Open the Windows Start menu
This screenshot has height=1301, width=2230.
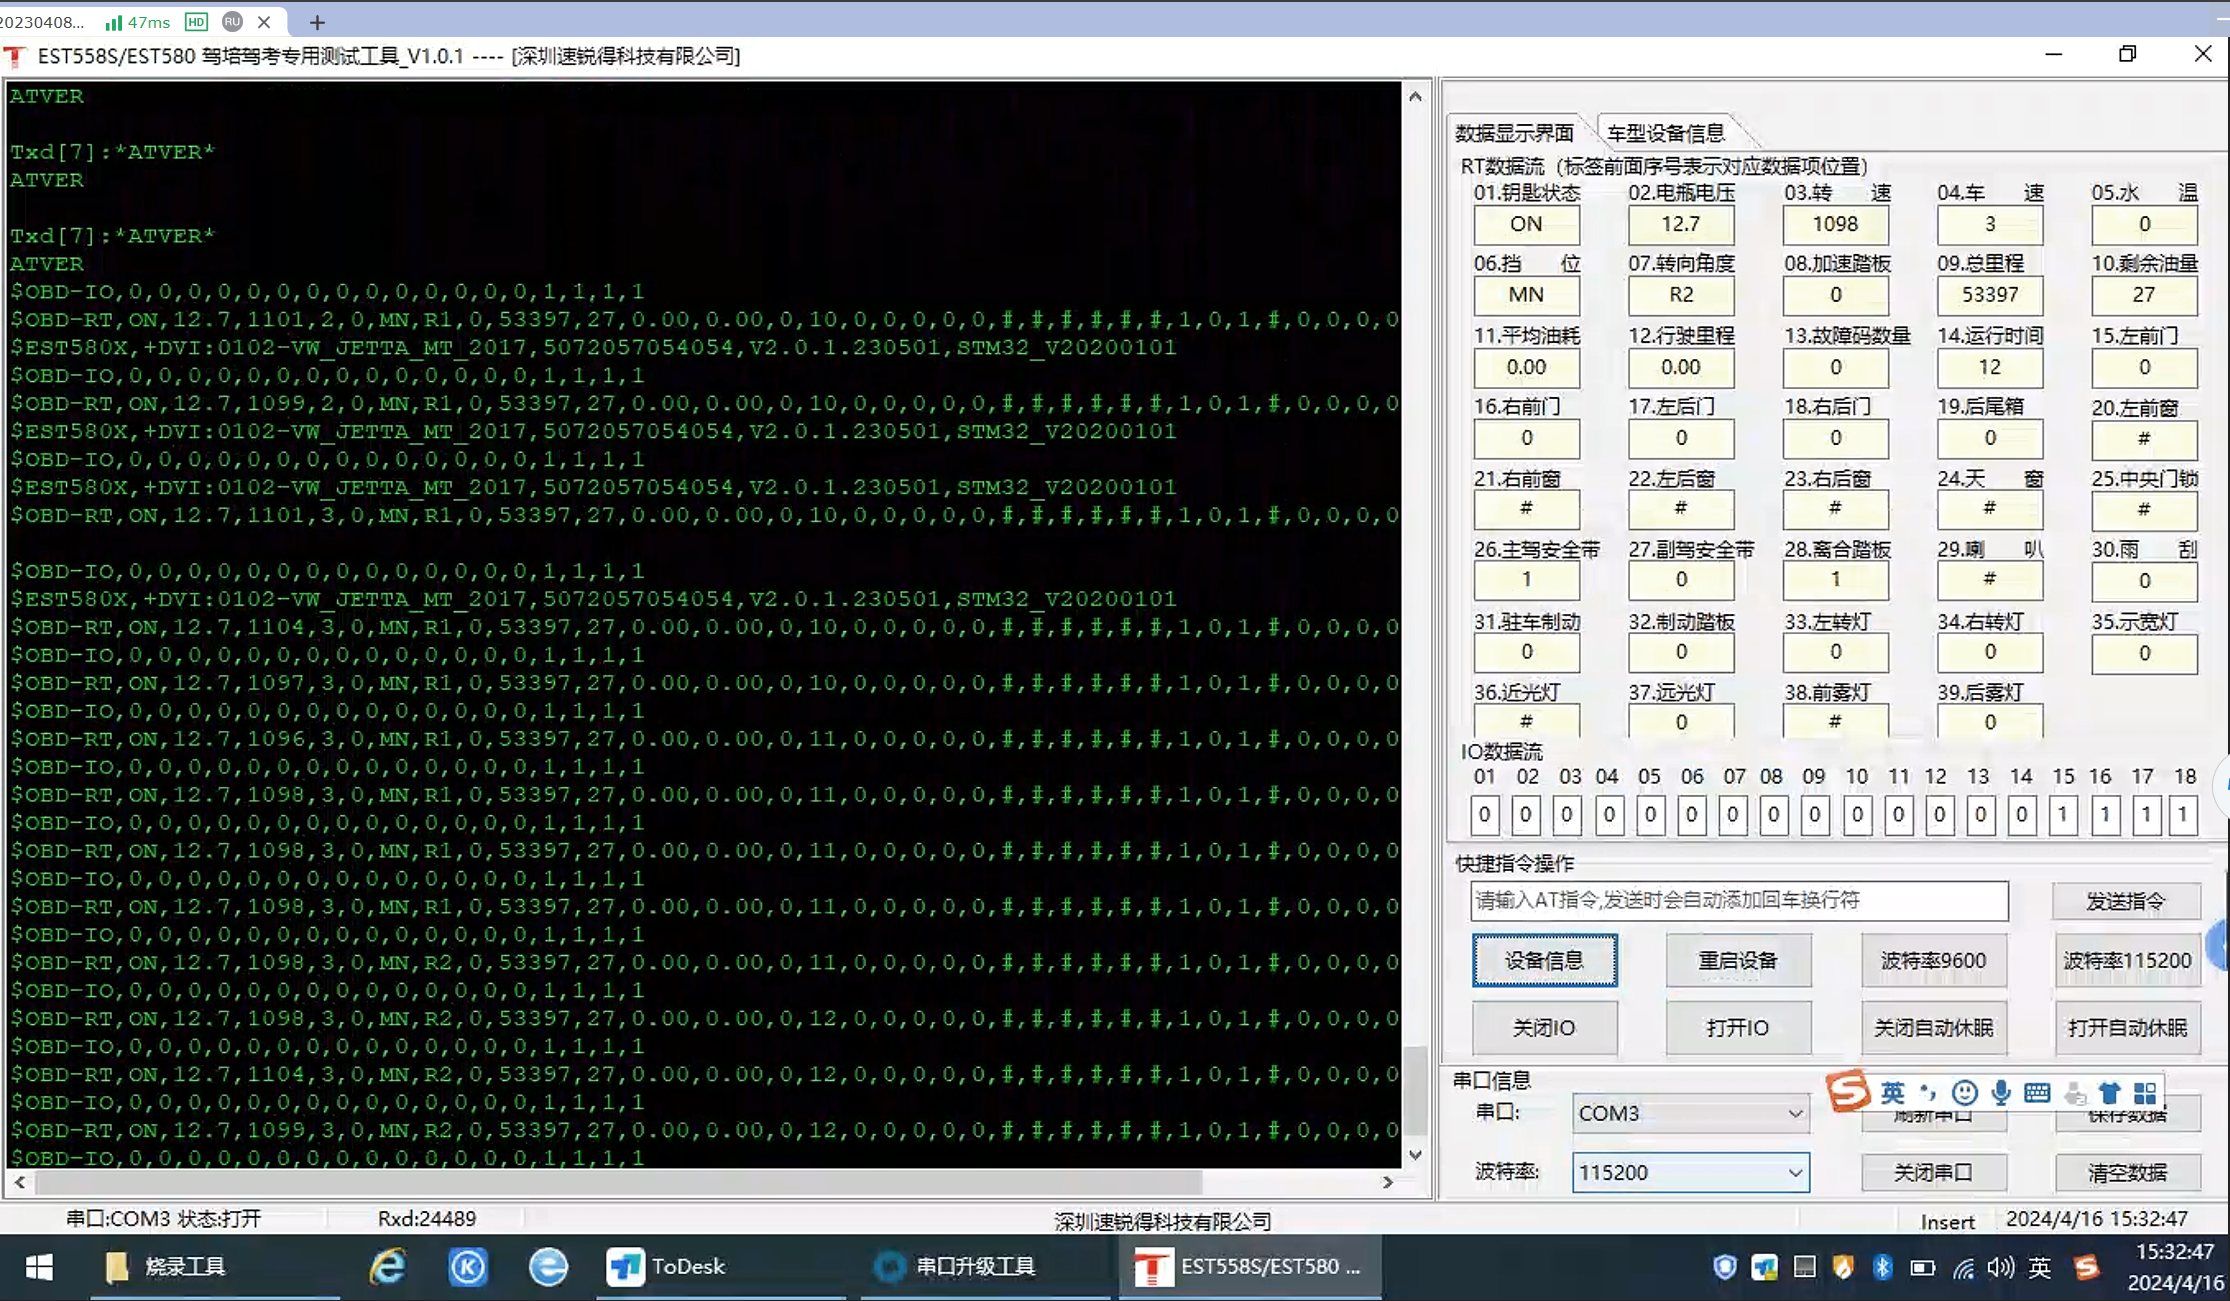point(38,1267)
